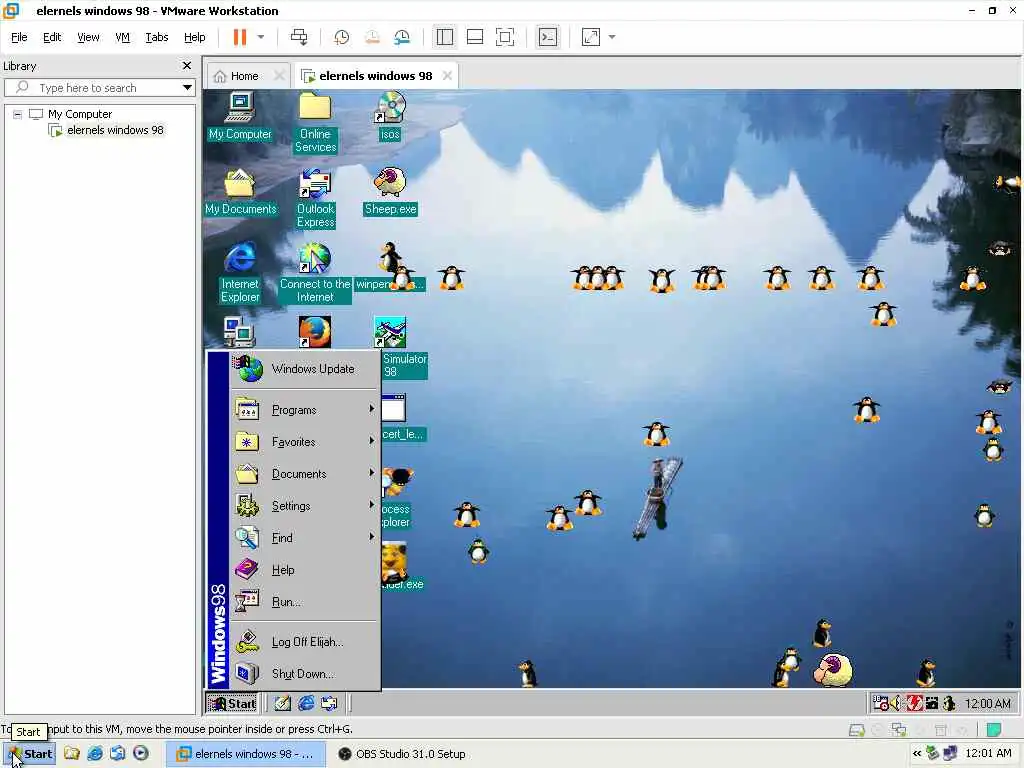Open the stretch mode dropdown arrow

click(x=612, y=37)
